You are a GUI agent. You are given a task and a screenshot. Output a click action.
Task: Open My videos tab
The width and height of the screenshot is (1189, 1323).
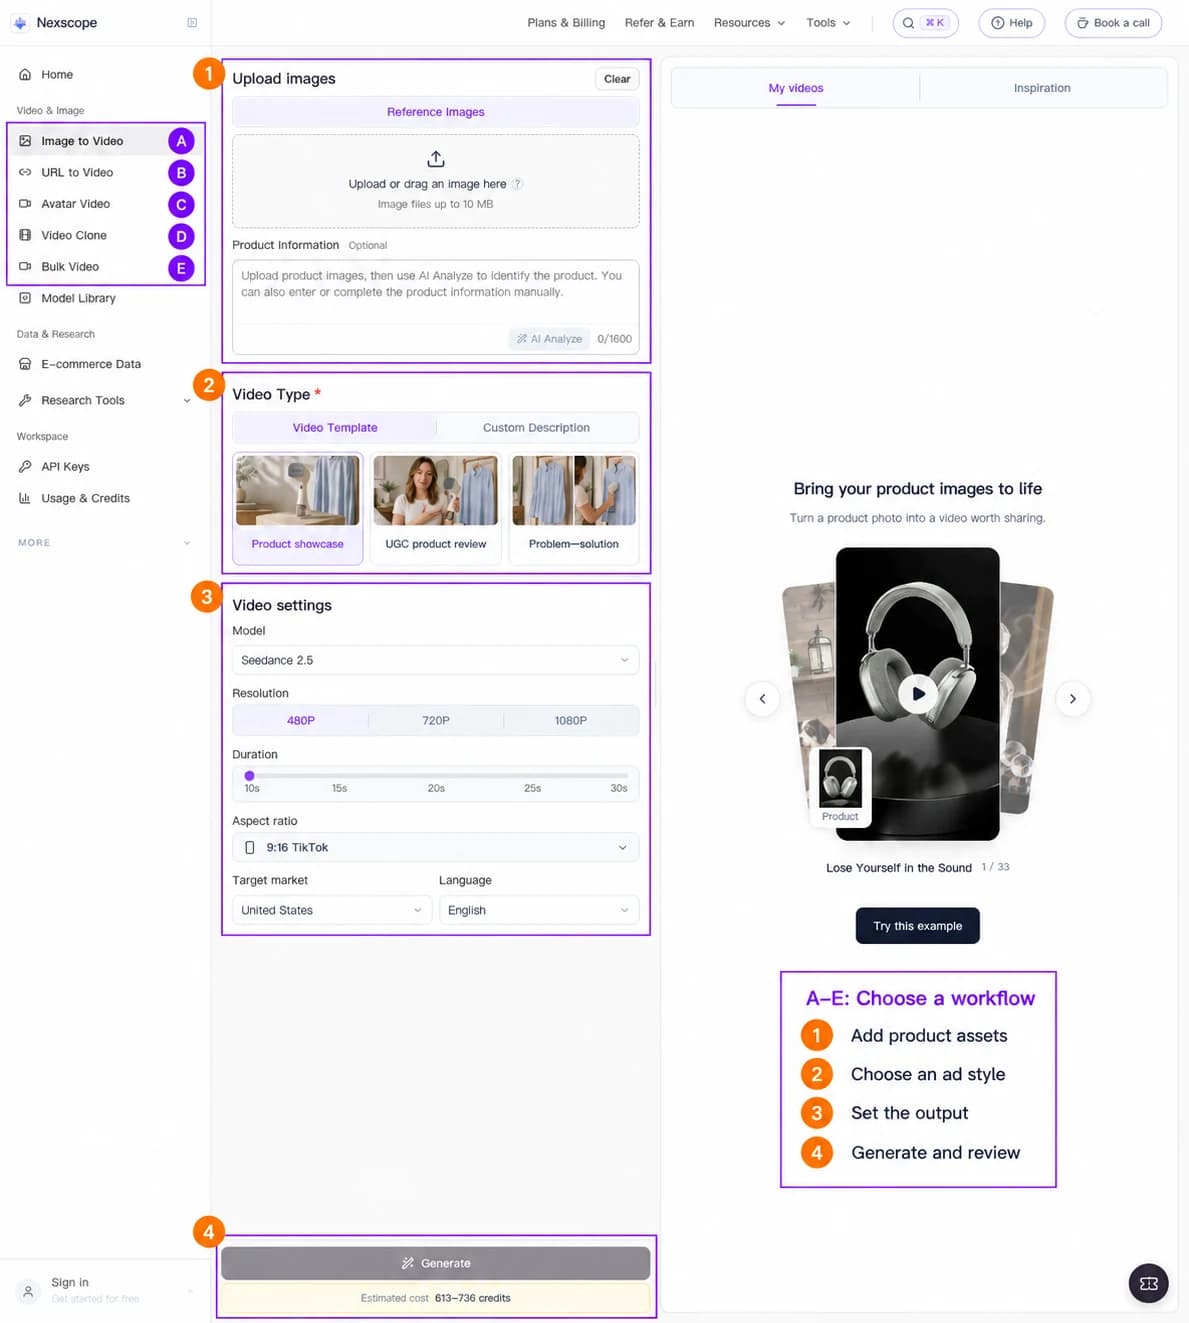[796, 89]
